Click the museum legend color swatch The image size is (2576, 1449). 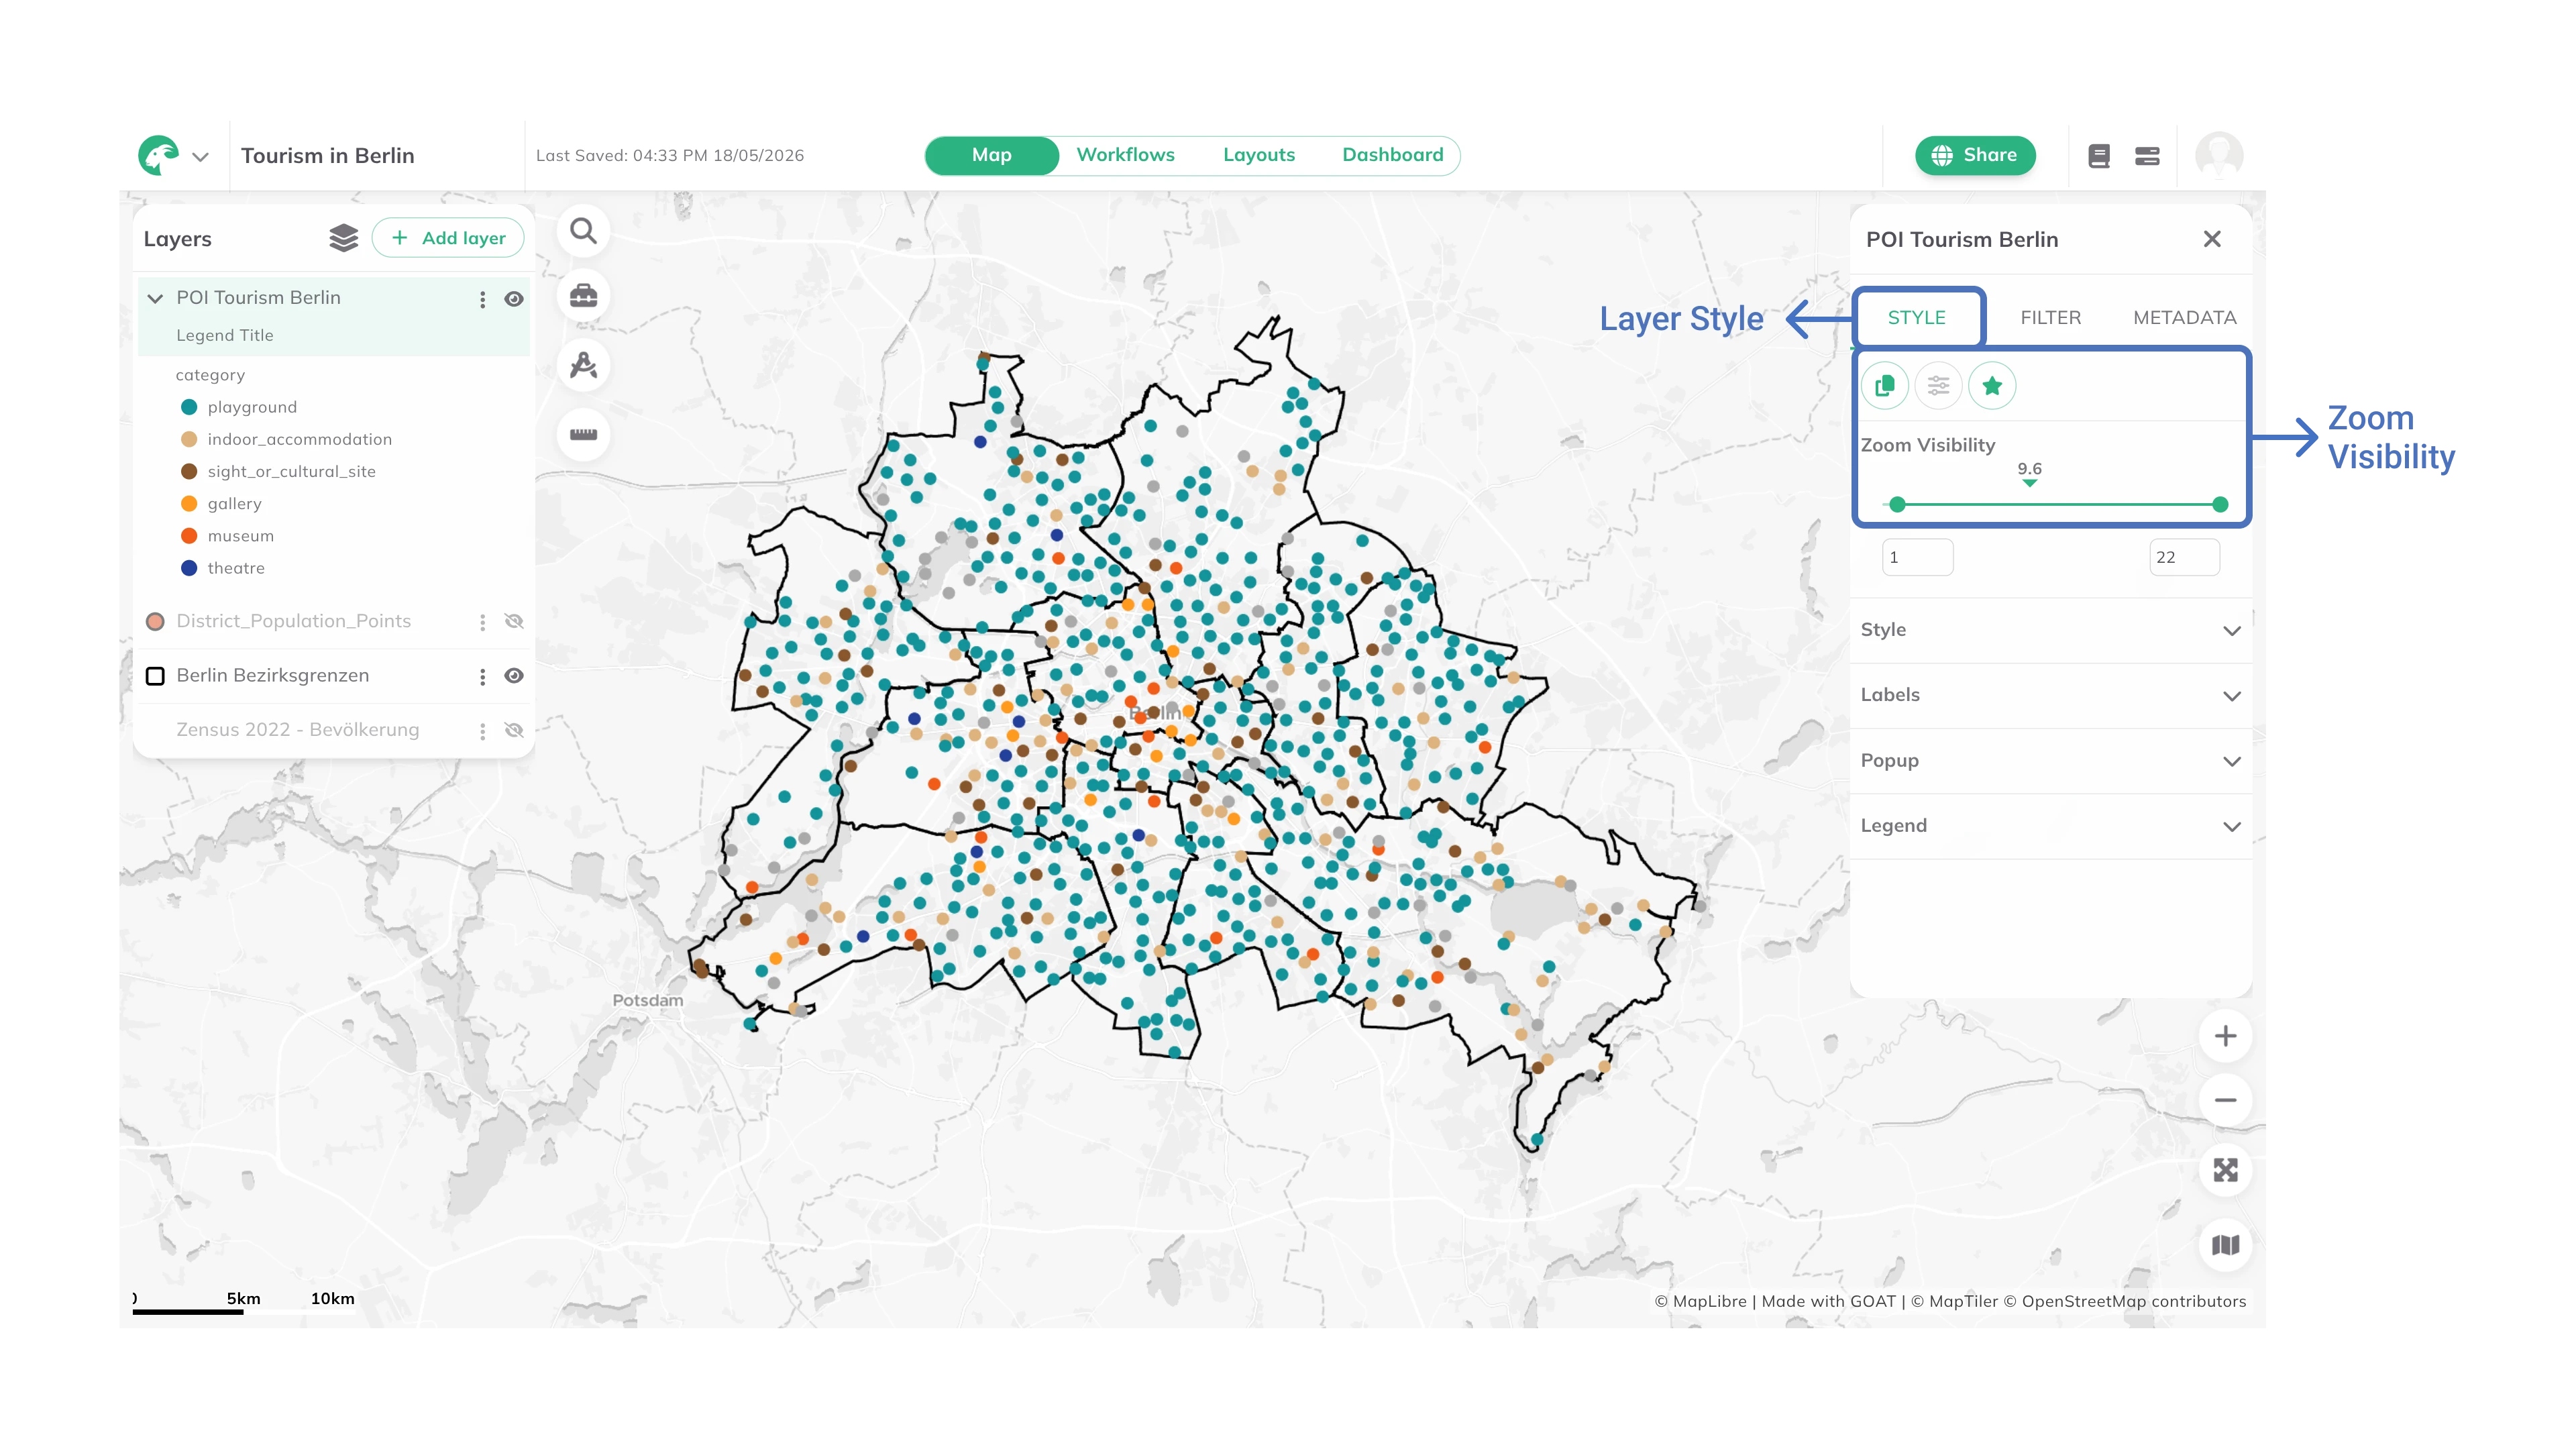tap(189, 536)
